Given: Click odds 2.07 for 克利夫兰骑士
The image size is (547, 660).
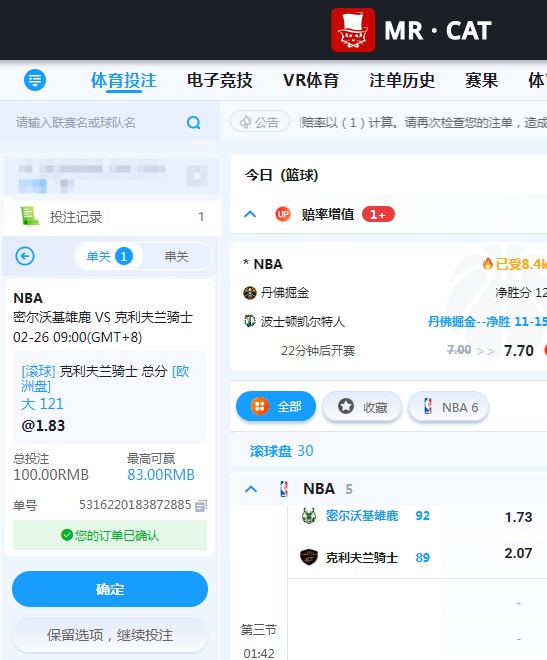Looking at the screenshot, I should (518, 553).
